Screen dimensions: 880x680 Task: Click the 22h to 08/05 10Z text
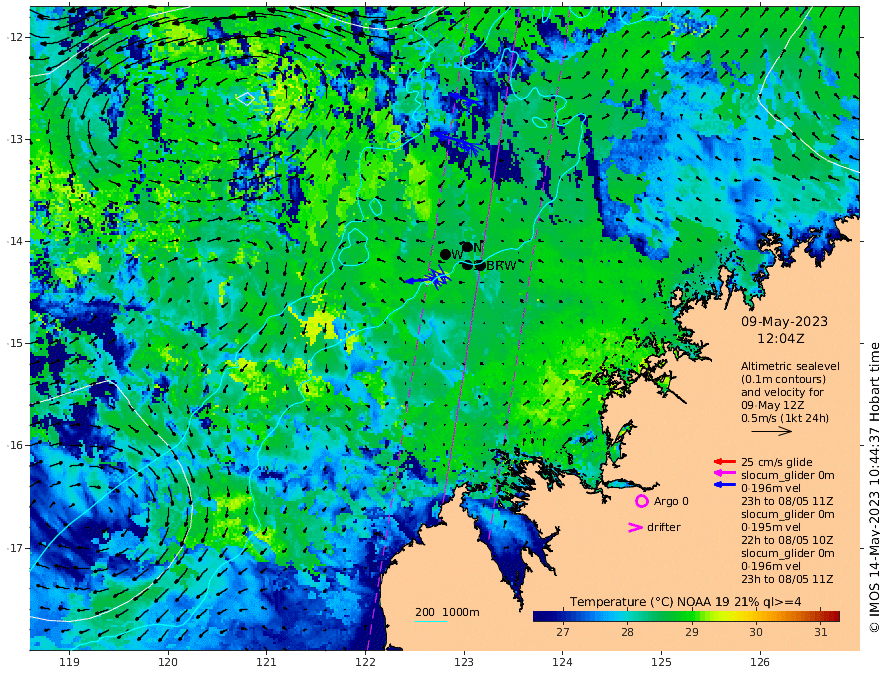[787, 540]
